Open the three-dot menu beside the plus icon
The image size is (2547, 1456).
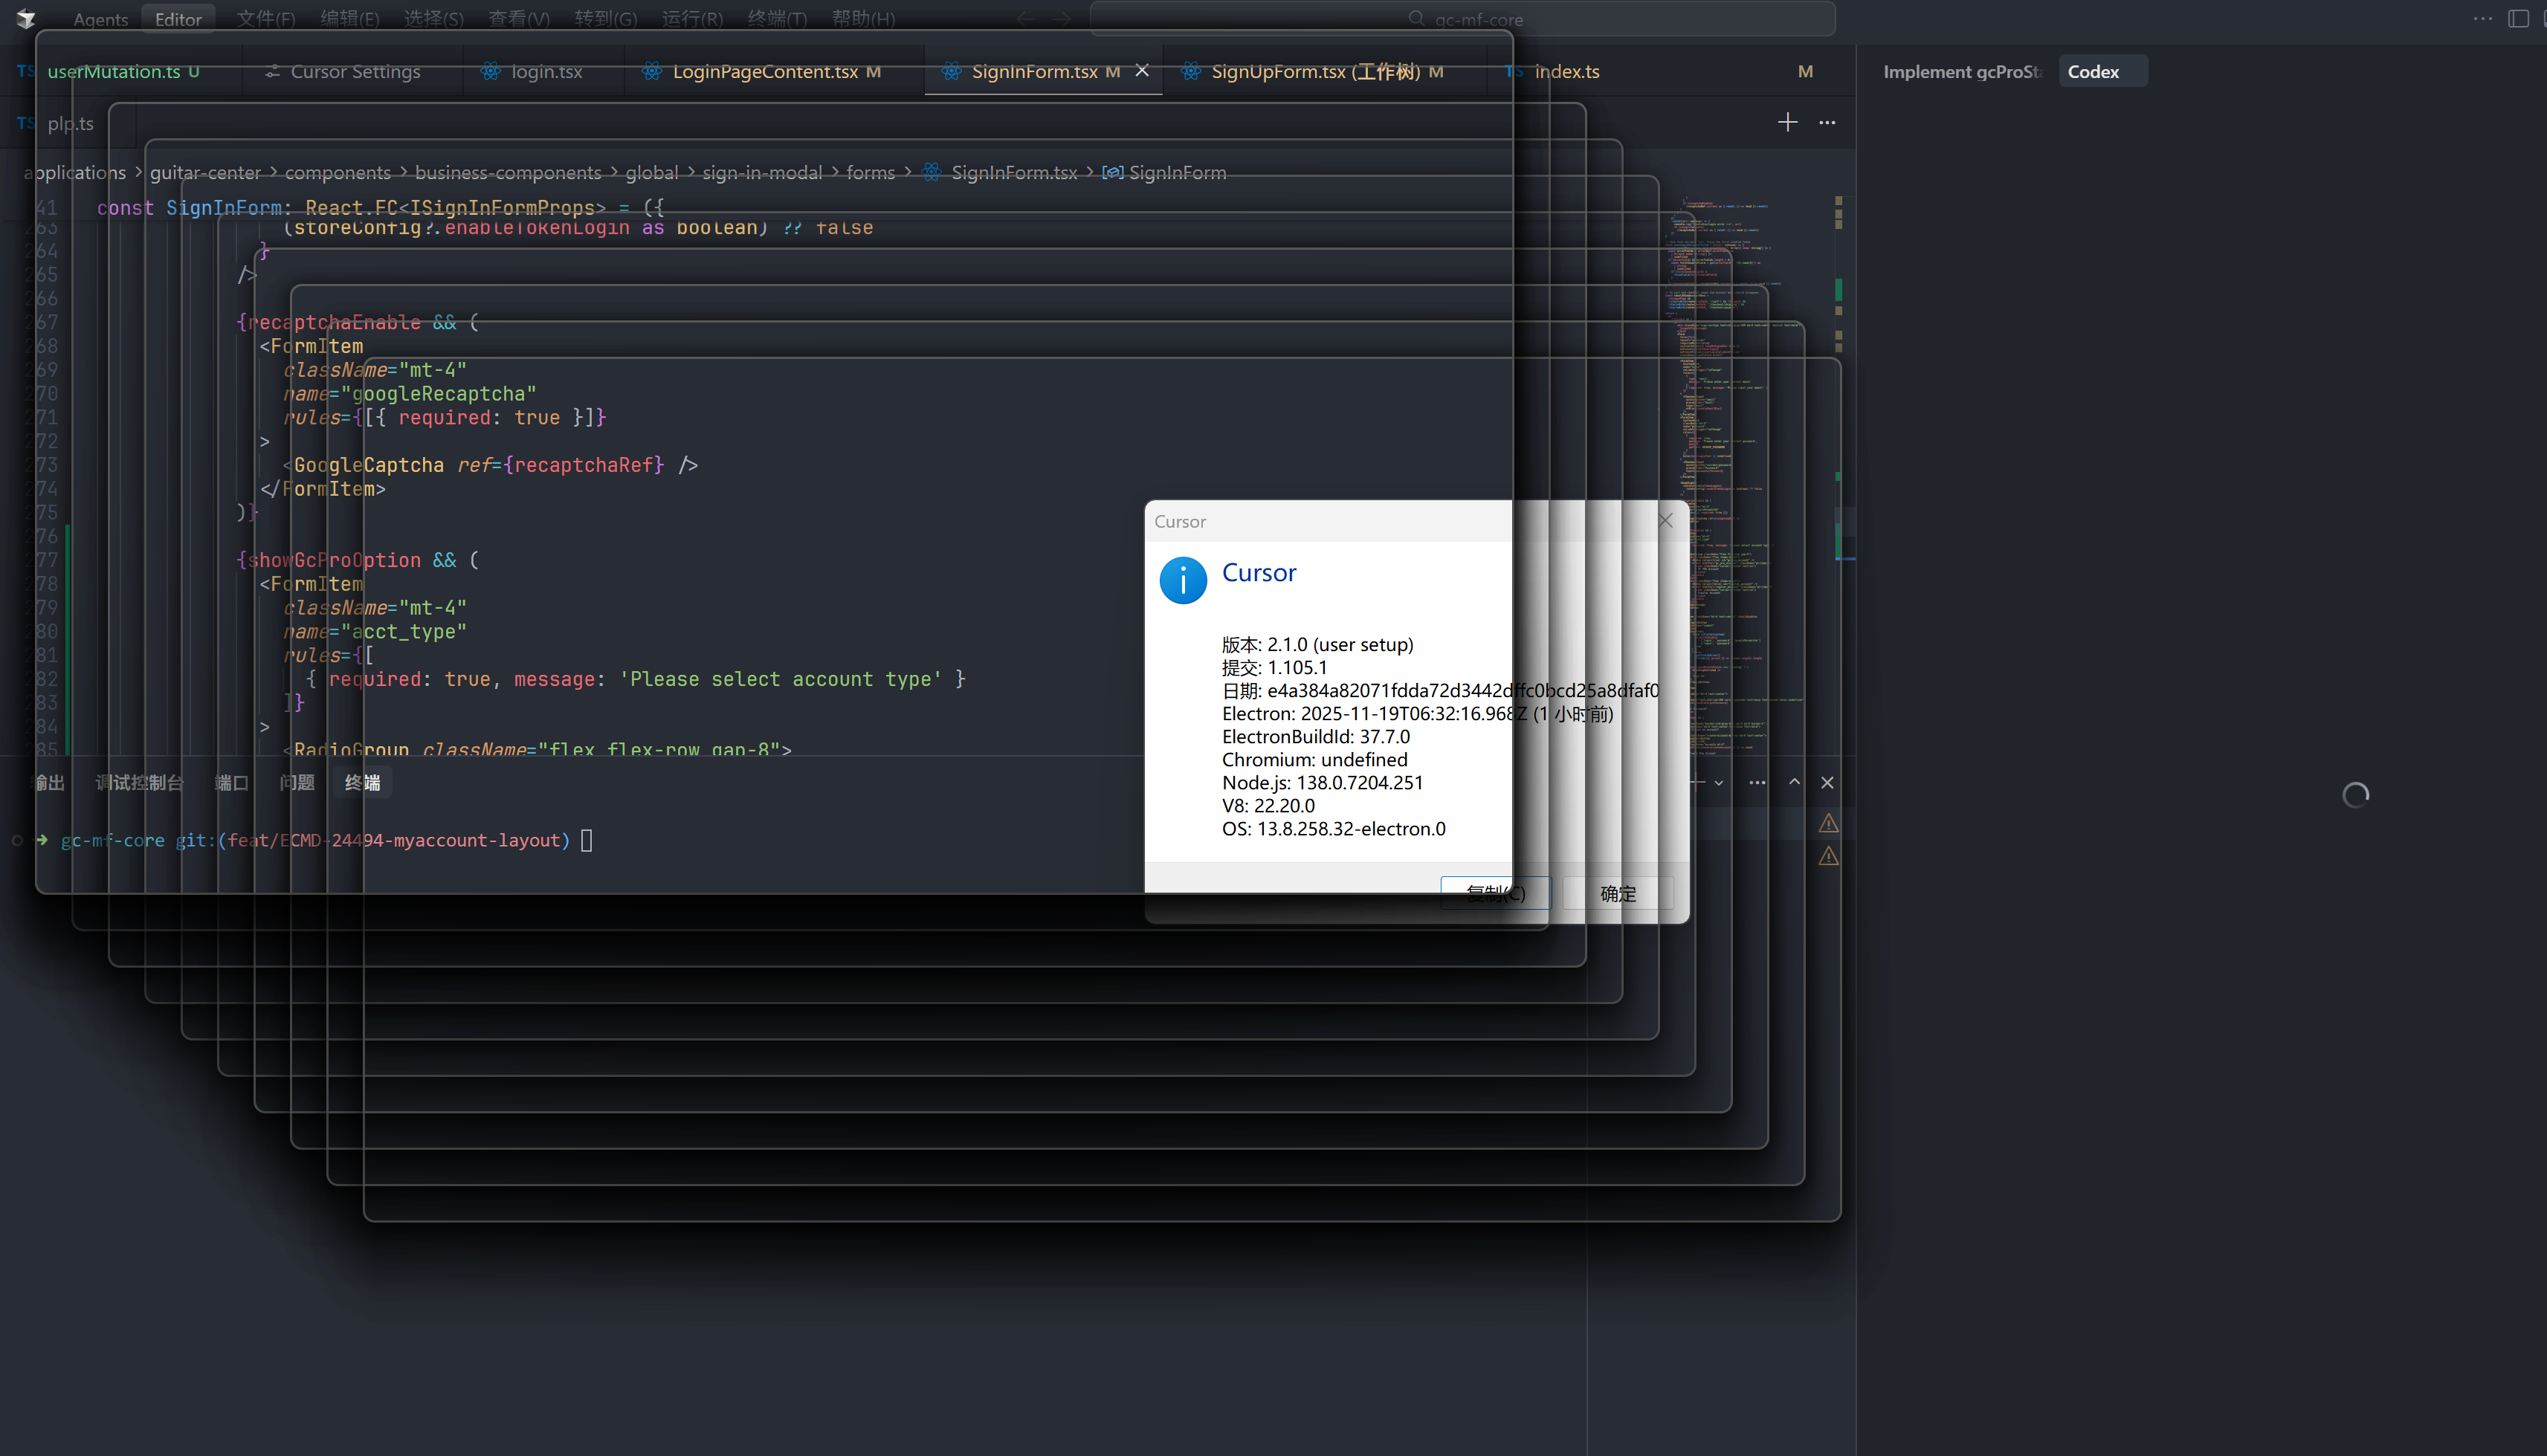click(1827, 122)
